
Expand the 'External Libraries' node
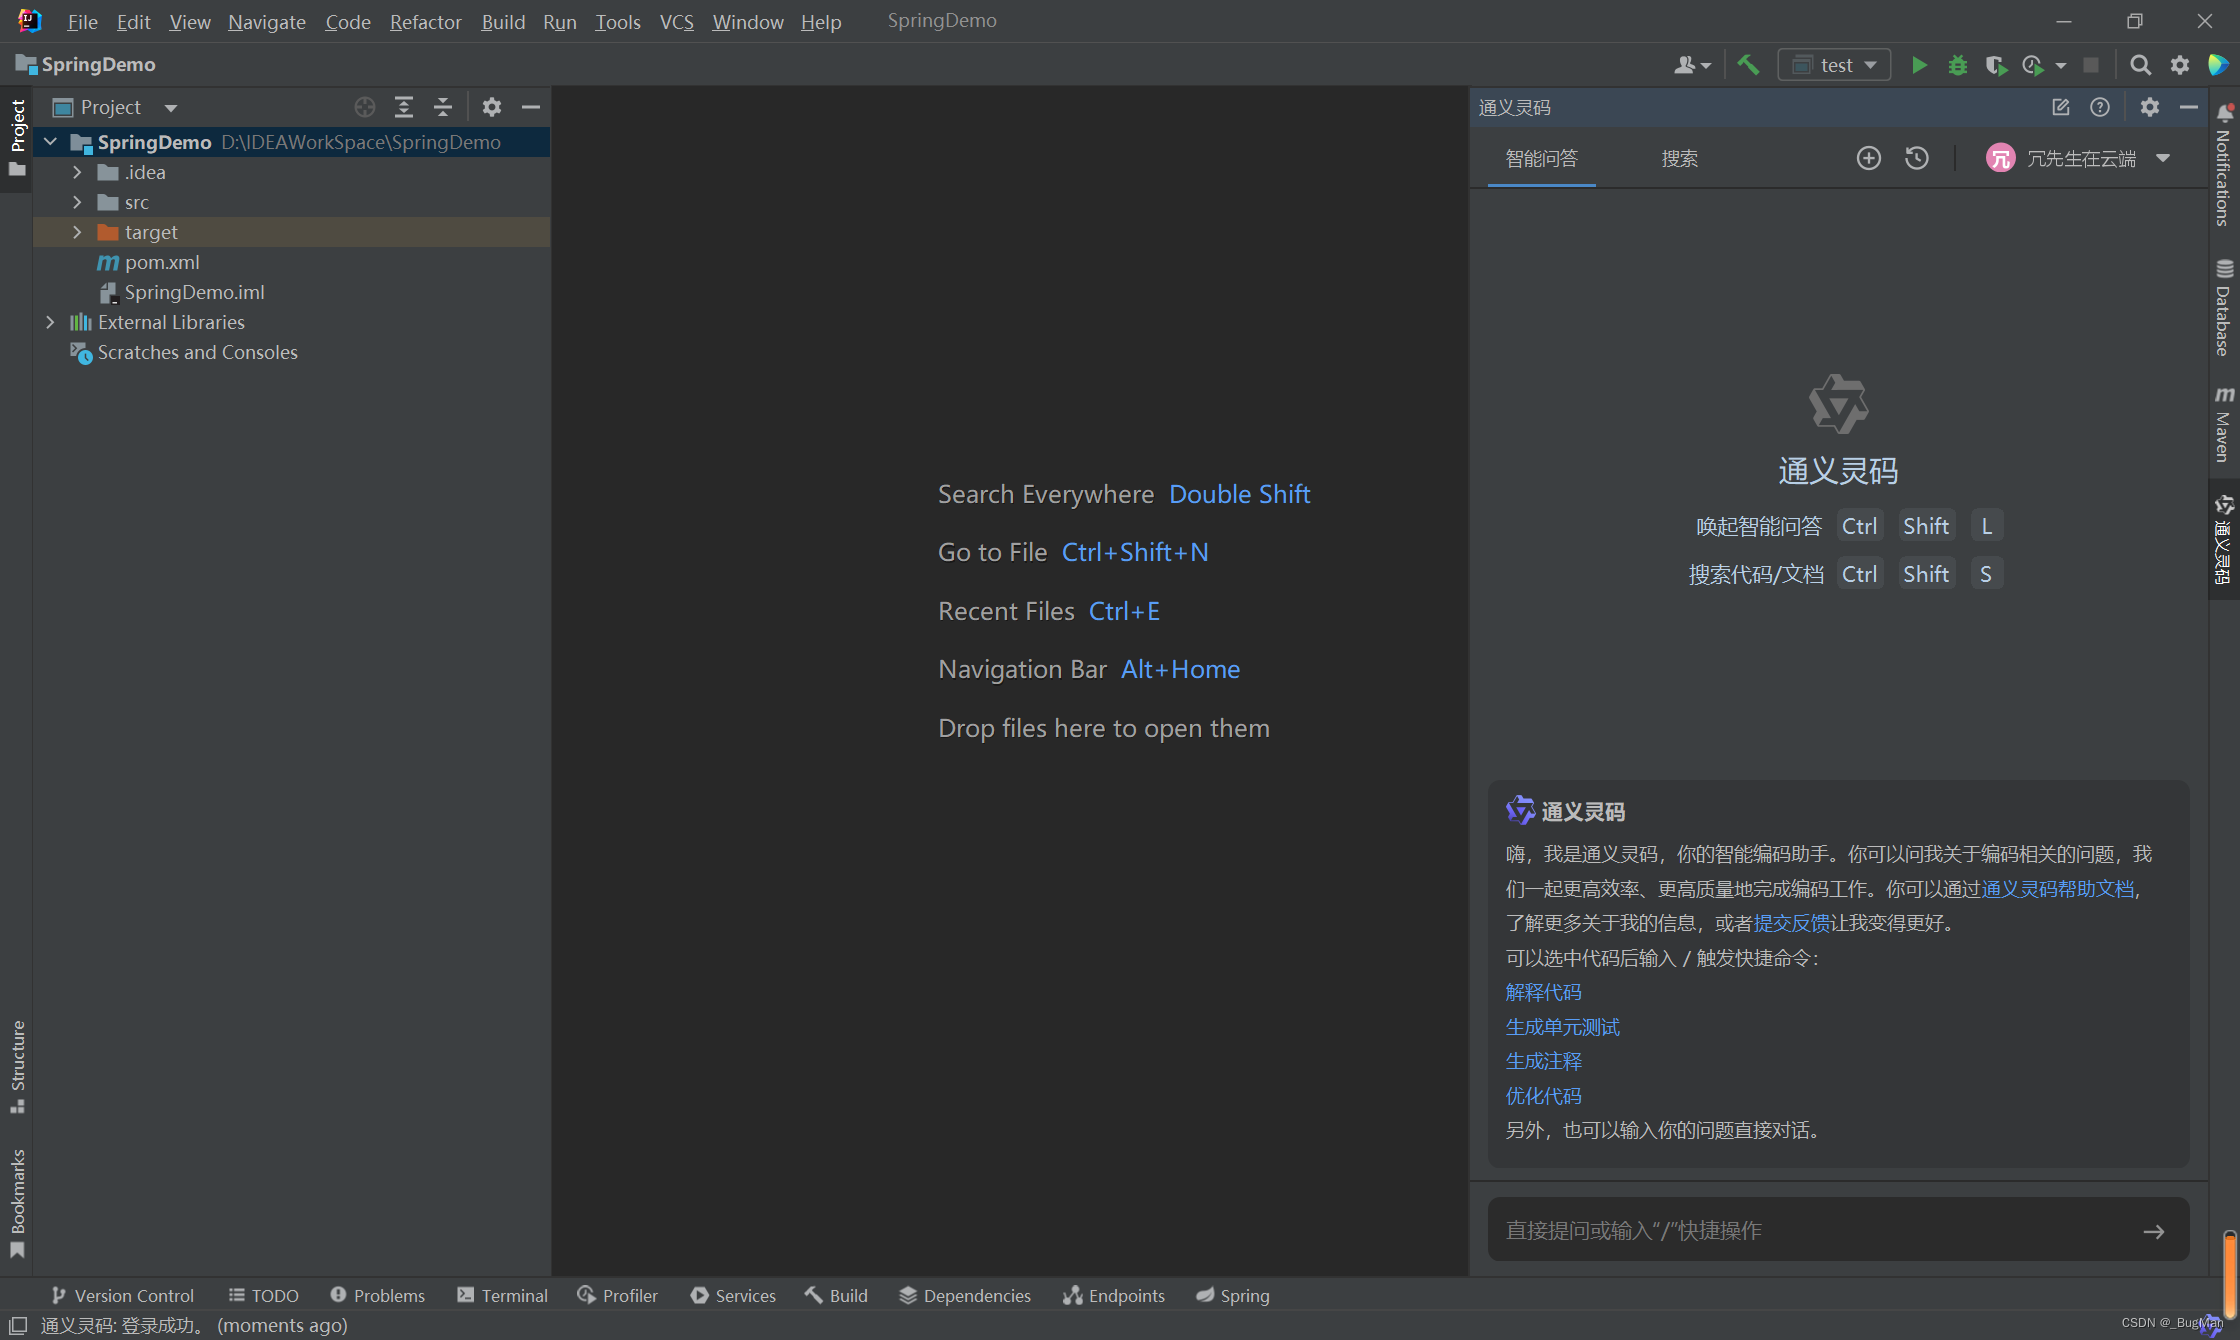pos(51,321)
